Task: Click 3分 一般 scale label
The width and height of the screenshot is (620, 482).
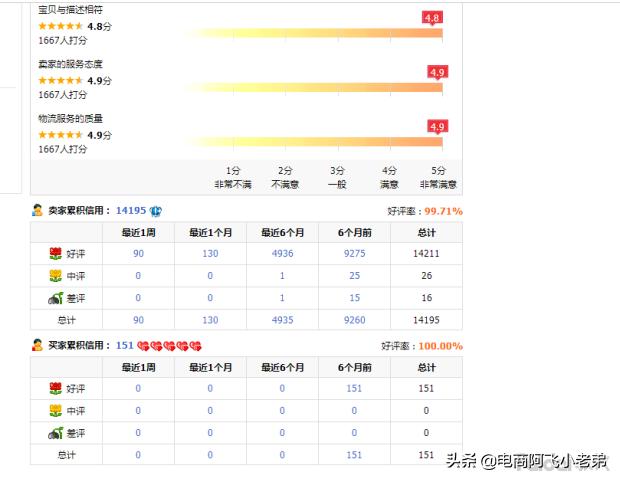Action: [337, 178]
